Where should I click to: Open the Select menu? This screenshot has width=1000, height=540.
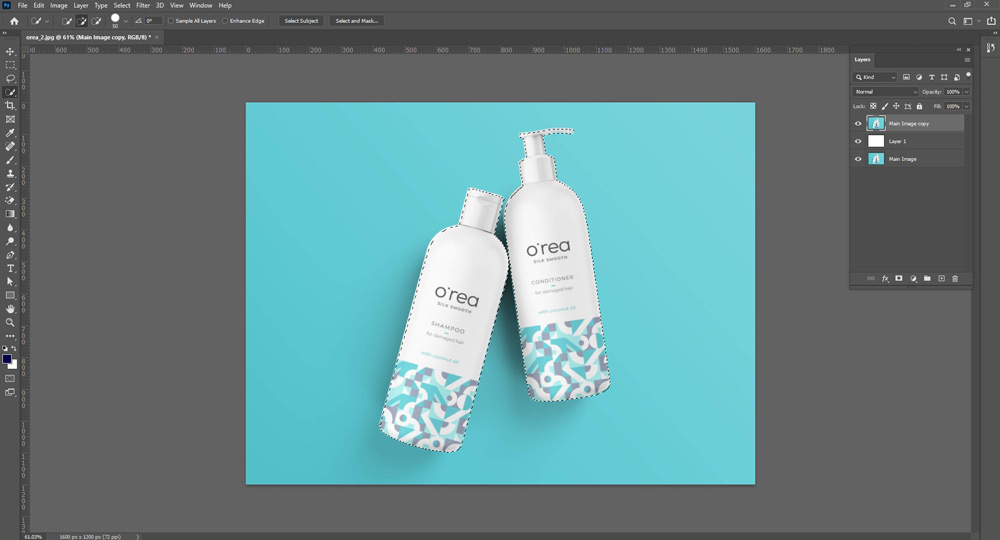[x=122, y=5]
